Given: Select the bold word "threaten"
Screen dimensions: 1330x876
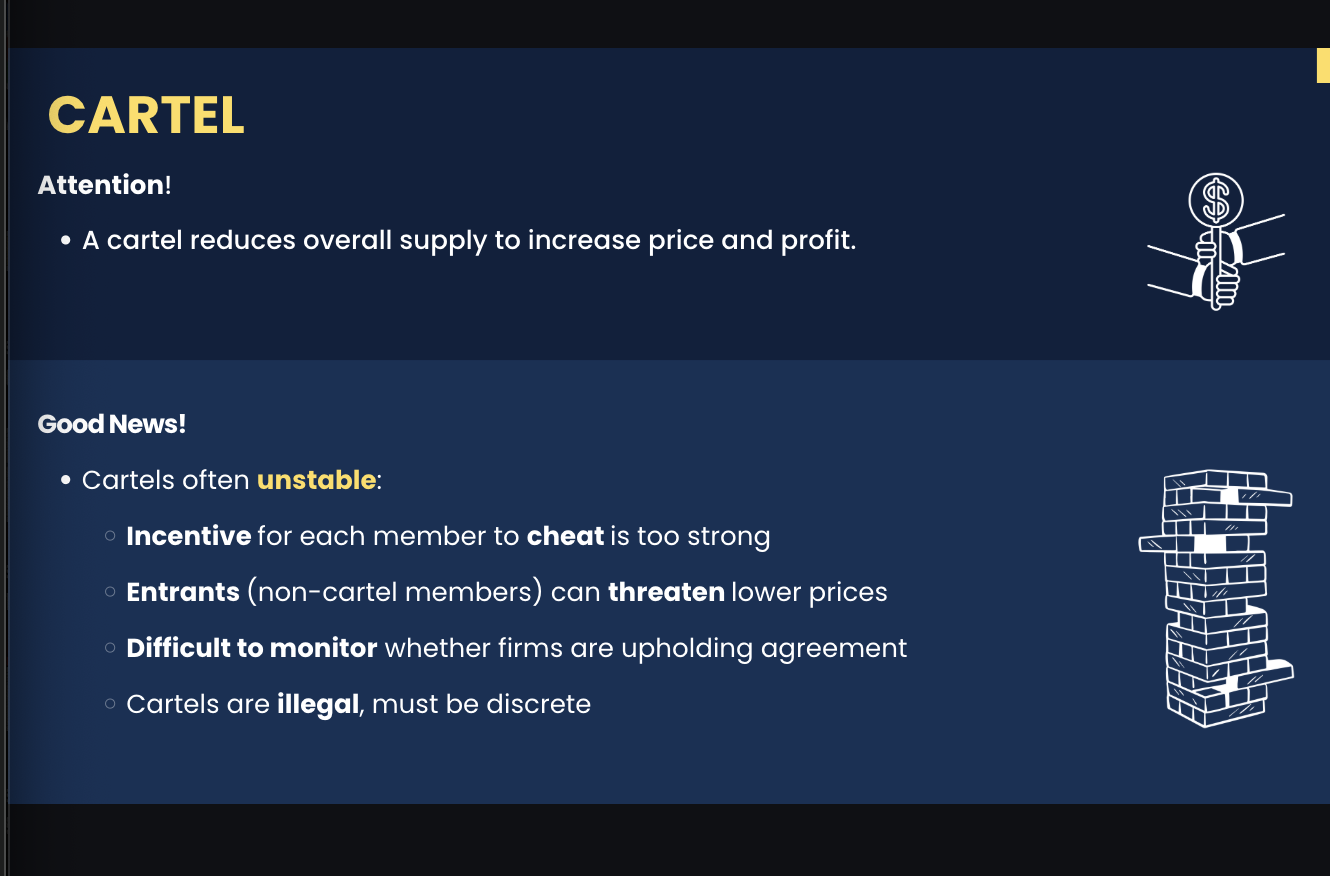Looking at the screenshot, I should tap(666, 592).
